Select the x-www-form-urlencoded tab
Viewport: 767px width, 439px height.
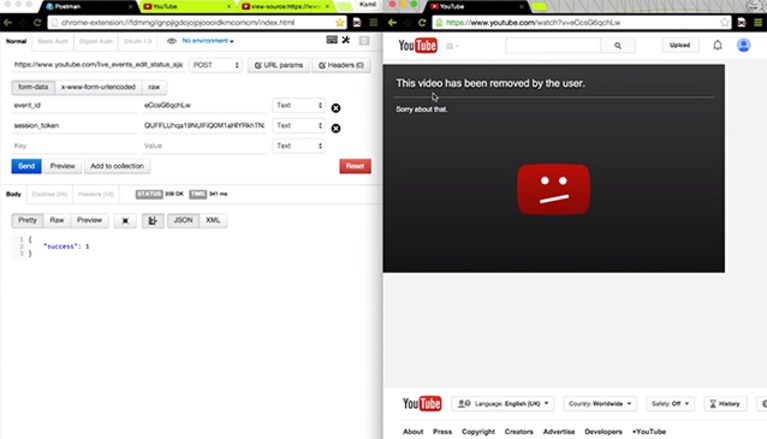[98, 87]
